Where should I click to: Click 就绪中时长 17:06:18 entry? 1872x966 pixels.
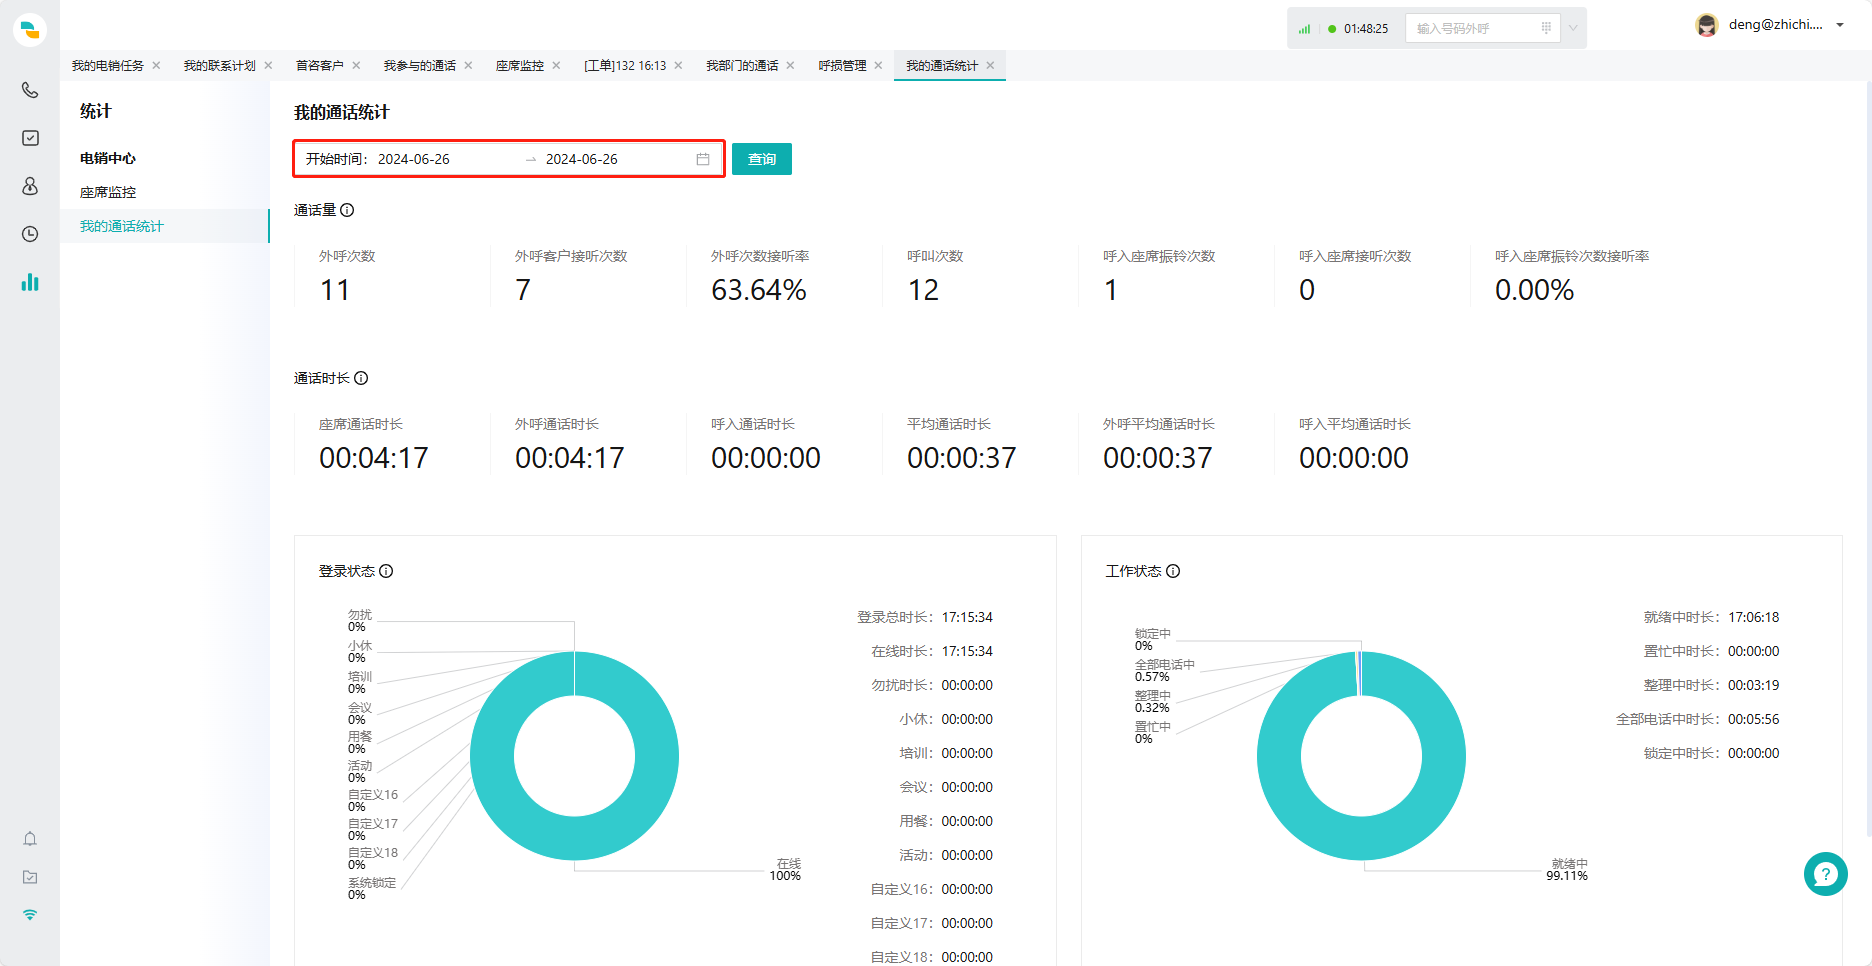(x=1712, y=617)
